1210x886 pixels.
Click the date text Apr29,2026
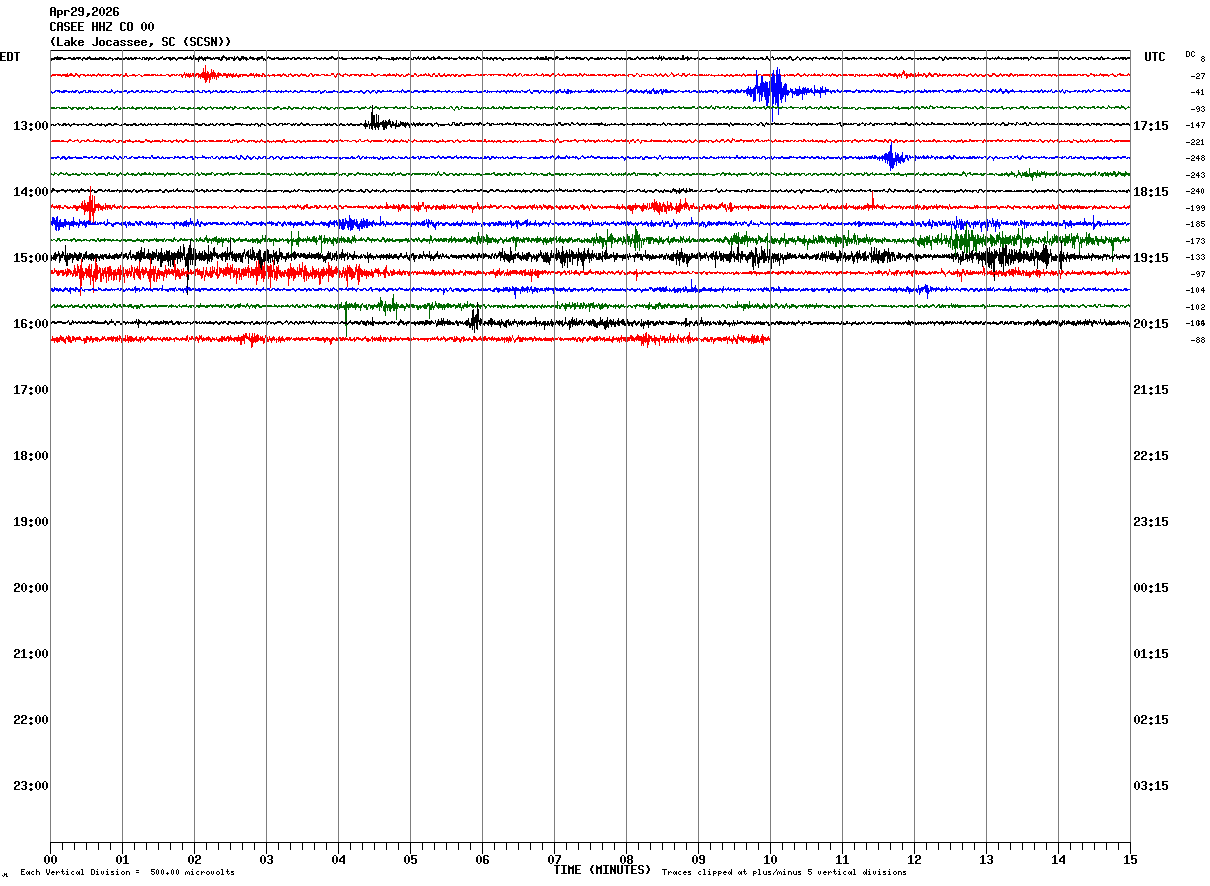(84, 12)
